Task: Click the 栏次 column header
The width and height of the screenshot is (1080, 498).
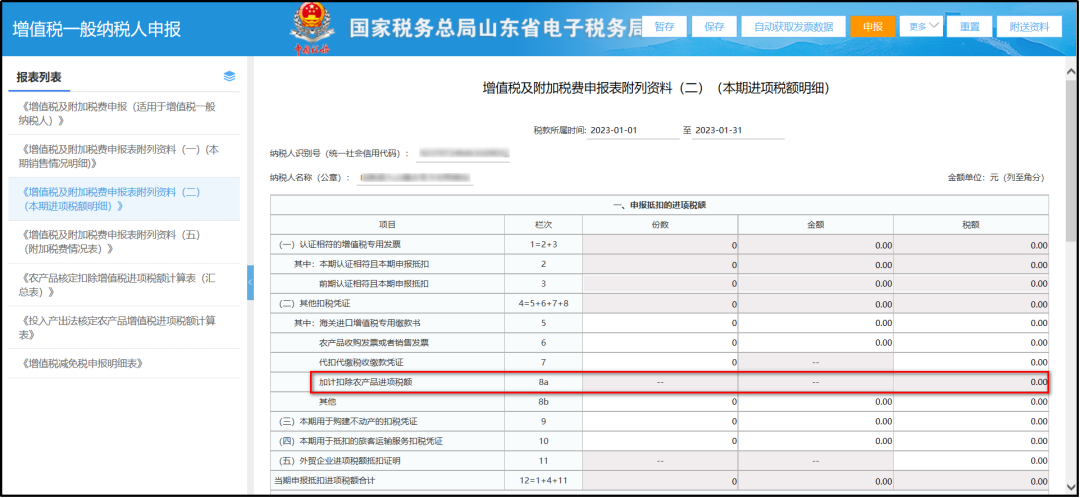Action: 543,225
